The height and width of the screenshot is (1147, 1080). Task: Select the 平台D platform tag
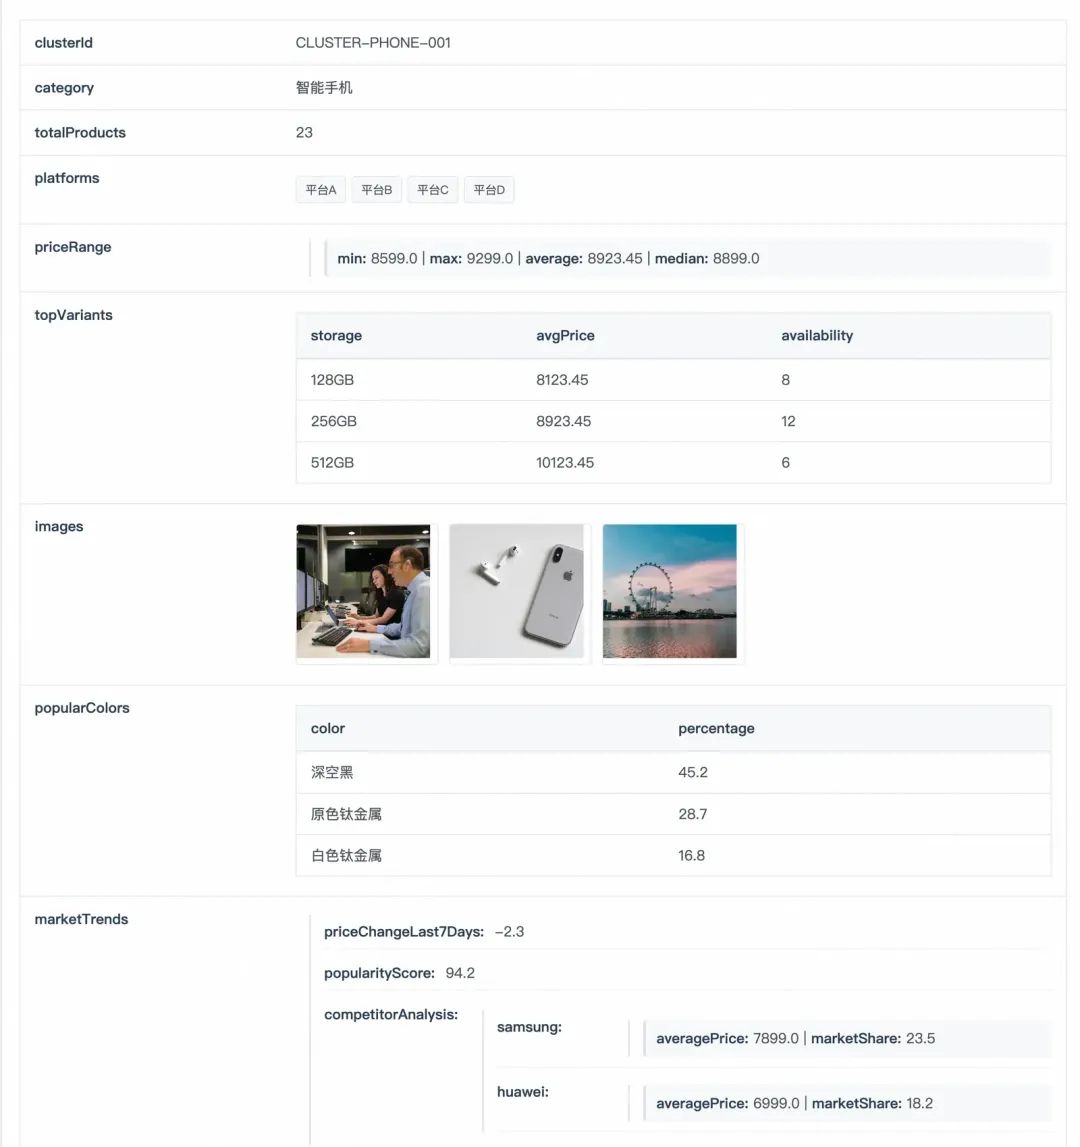point(489,189)
